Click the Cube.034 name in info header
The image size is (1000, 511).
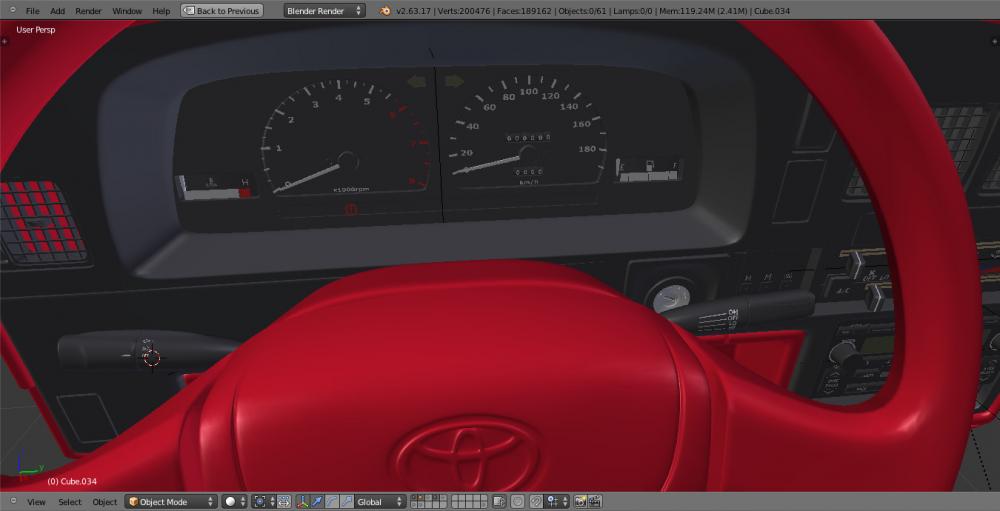pyautogui.click(x=771, y=11)
